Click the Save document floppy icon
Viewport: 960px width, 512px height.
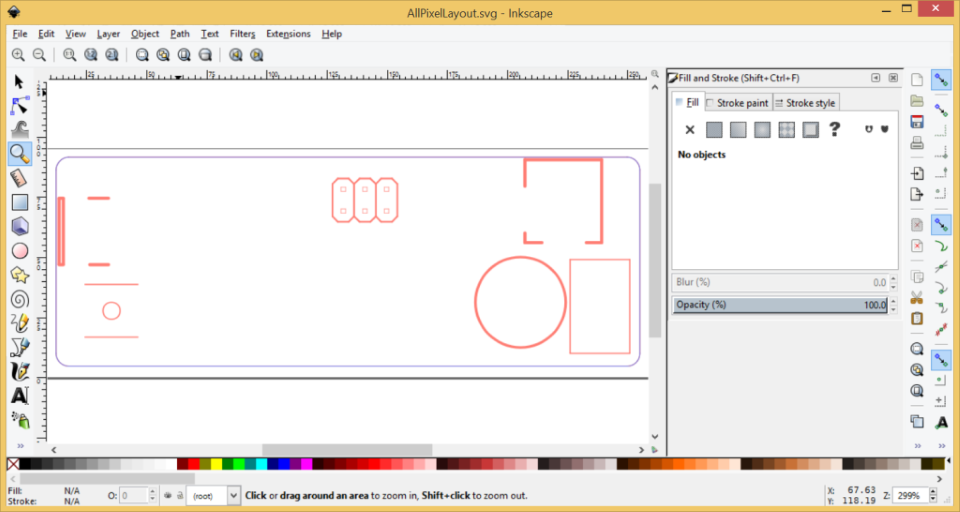tap(917, 121)
